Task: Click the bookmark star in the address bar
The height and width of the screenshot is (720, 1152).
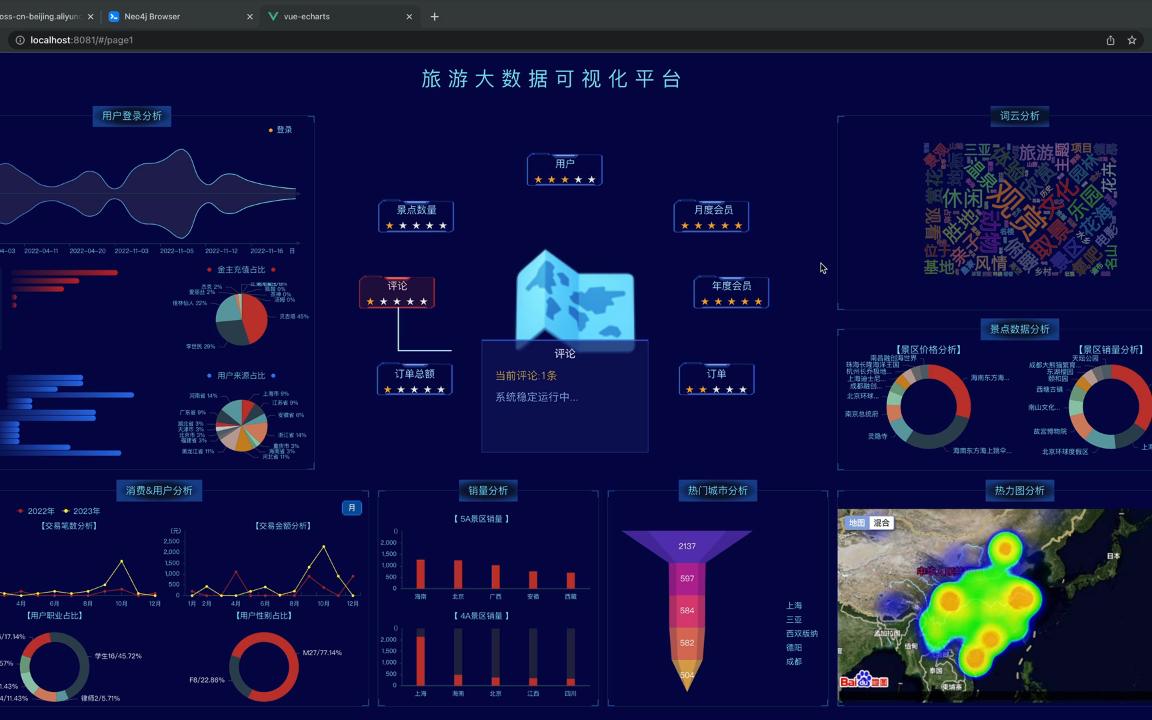Action: (1131, 40)
